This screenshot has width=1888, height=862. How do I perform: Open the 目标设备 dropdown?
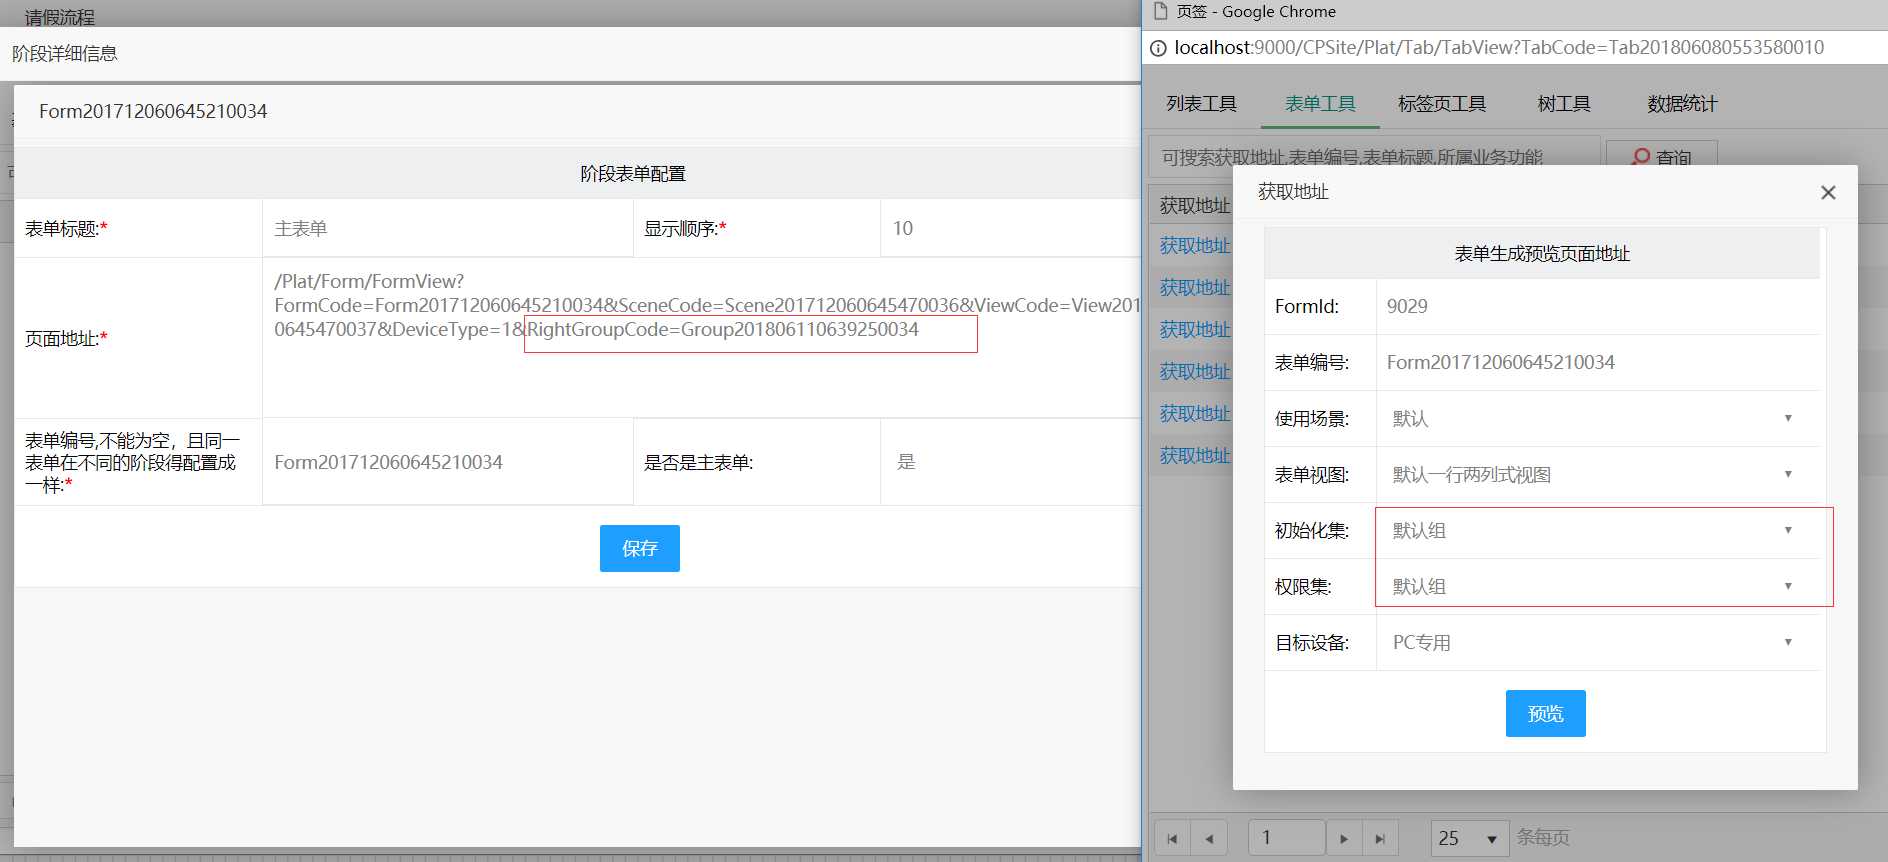click(1597, 642)
